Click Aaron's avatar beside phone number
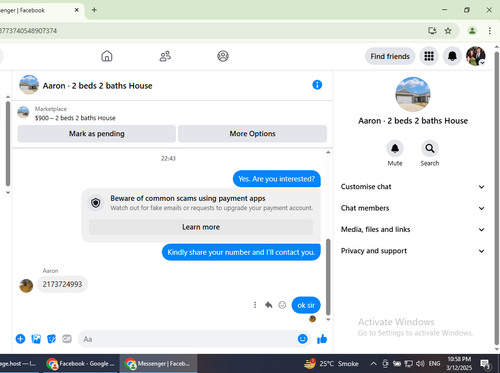 click(x=26, y=286)
